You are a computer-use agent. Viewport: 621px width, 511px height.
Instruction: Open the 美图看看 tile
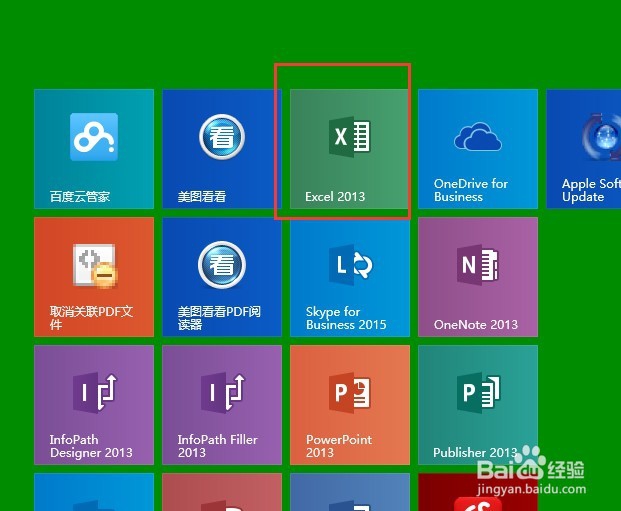[222, 149]
